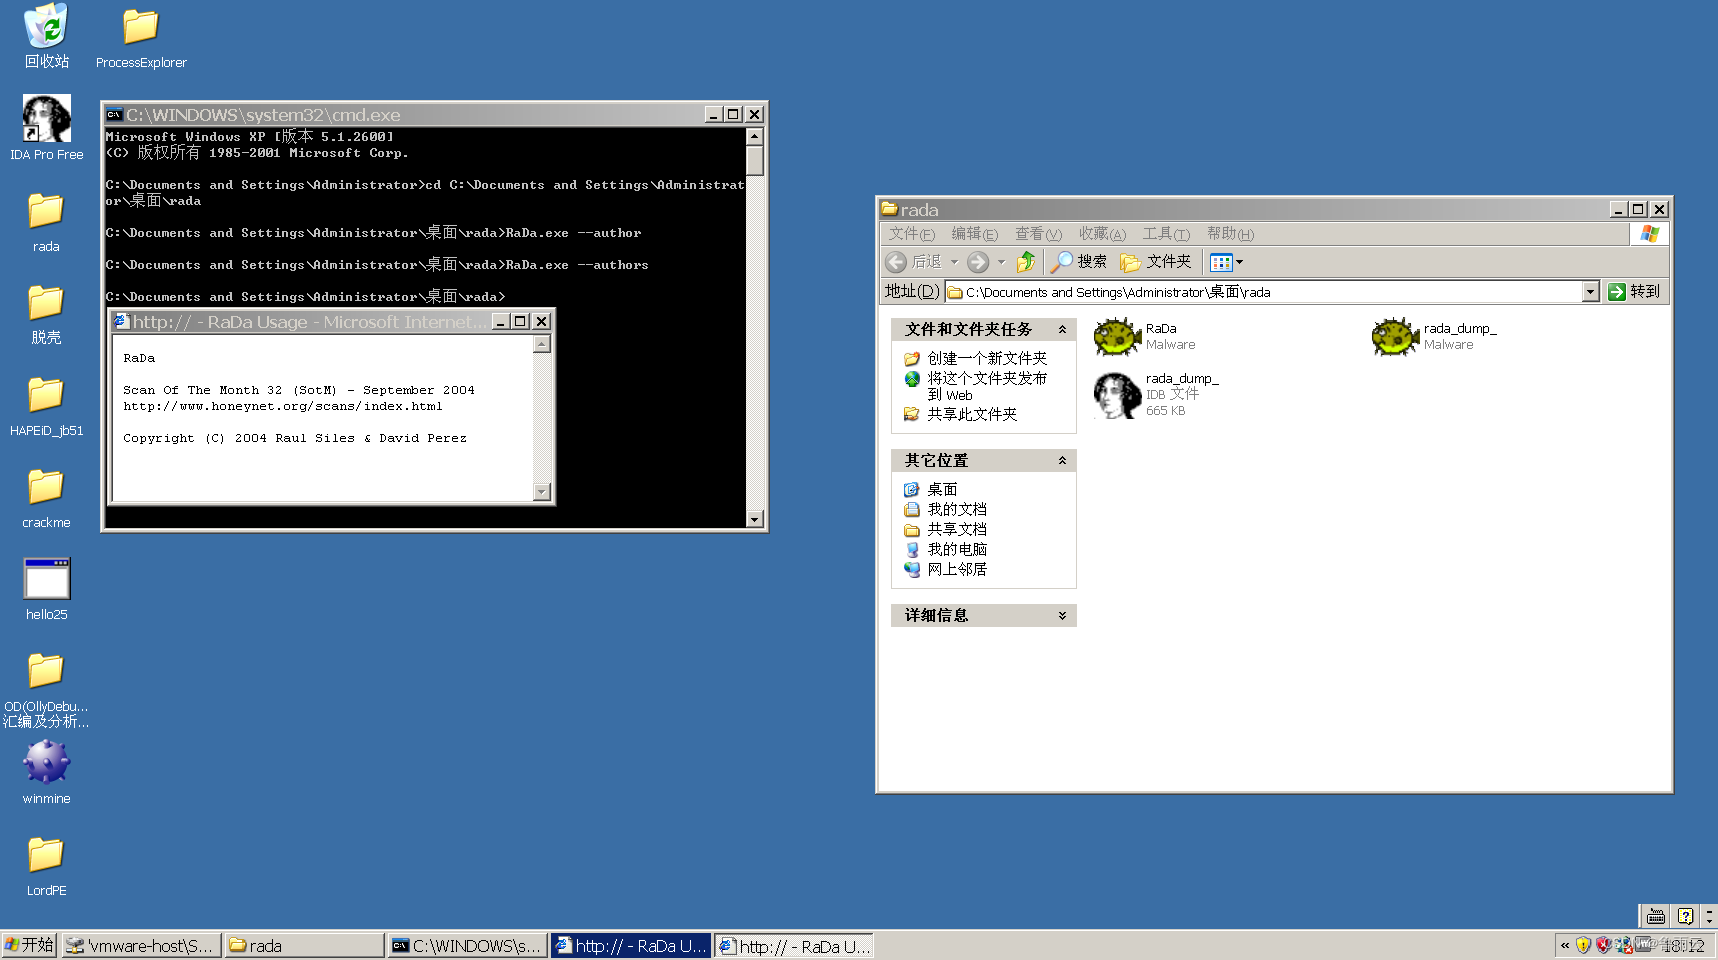Switch to vmware-host taskbar item

[142, 945]
